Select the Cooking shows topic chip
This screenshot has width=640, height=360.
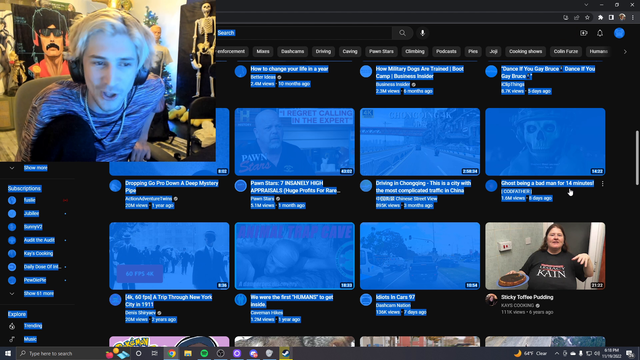point(525,51)
